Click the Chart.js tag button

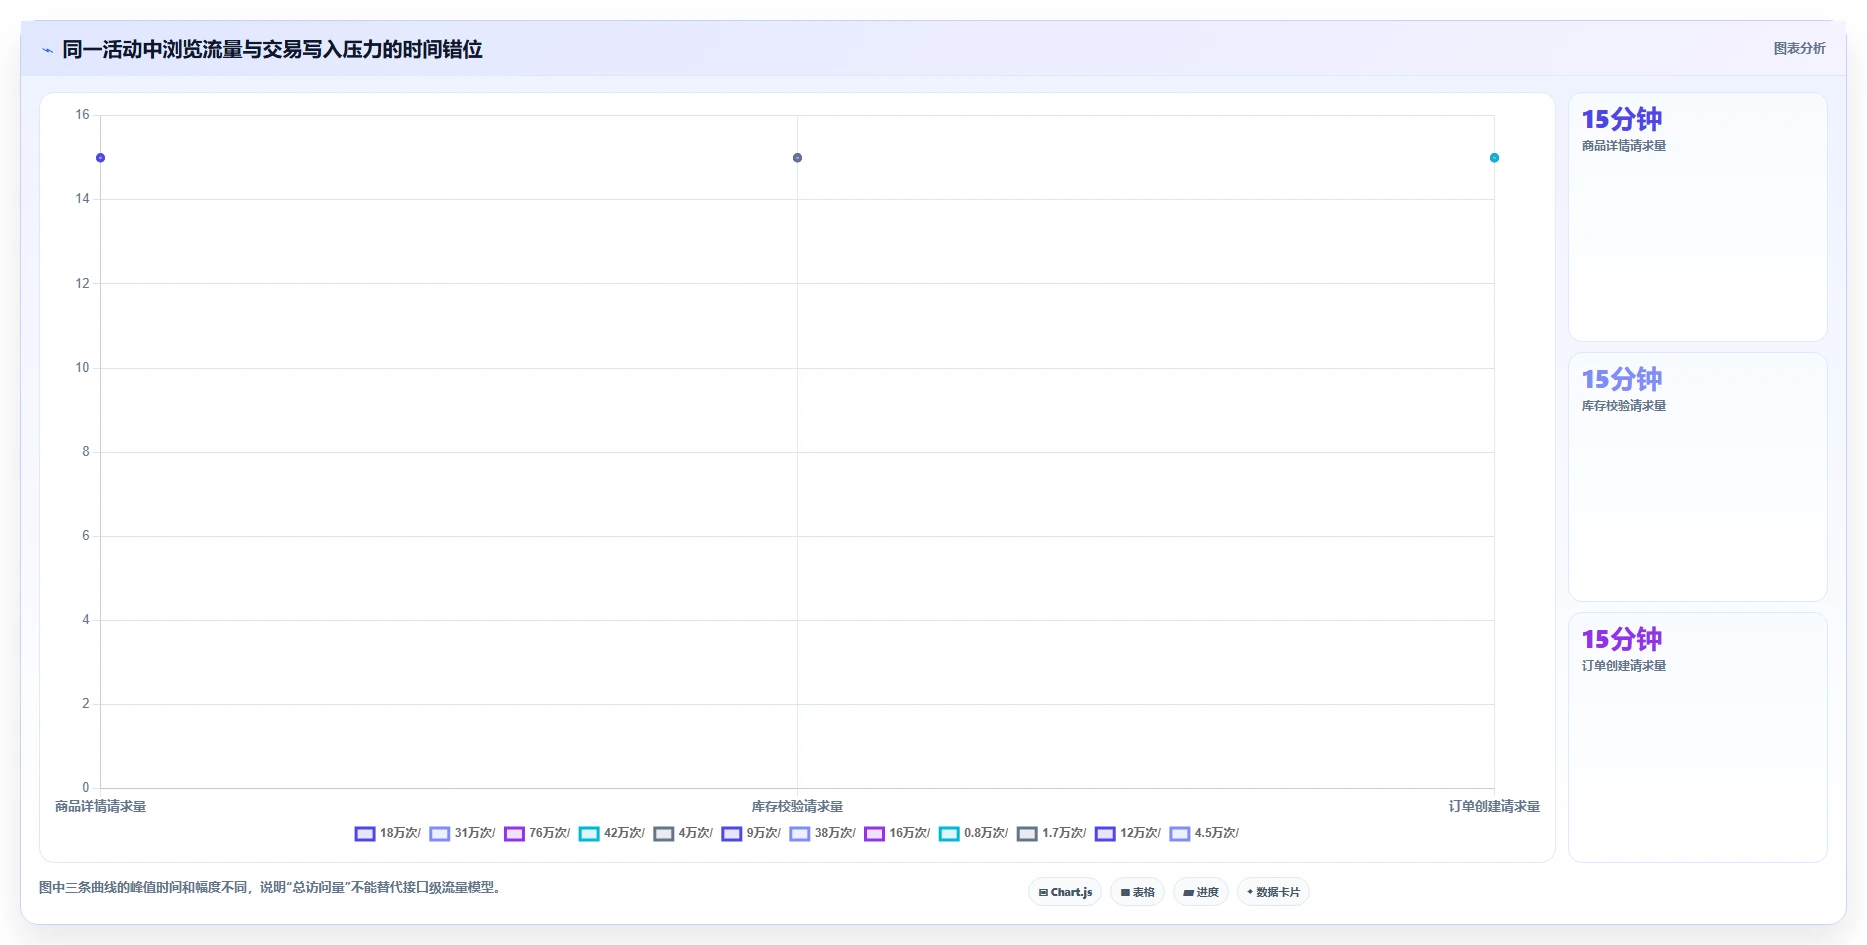pyautogui.click(x=1065, y=892)
